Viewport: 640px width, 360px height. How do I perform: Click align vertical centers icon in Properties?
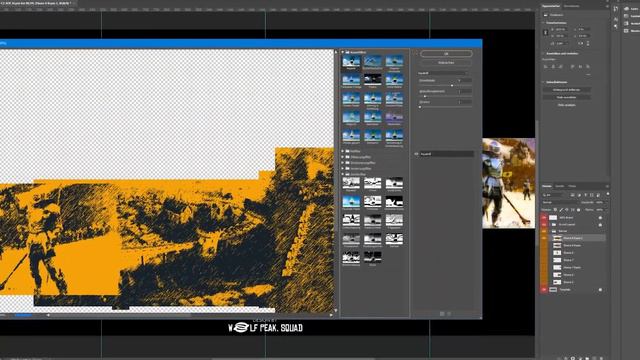point(580,66)
